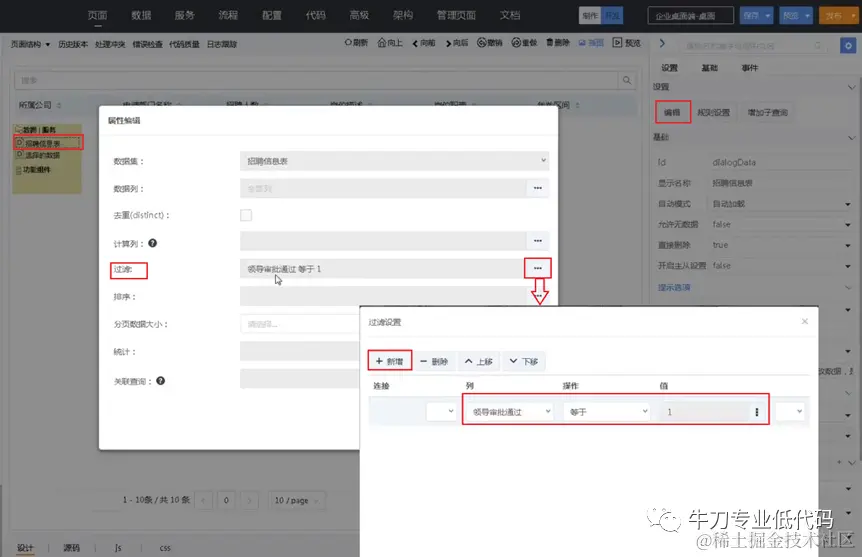Click the 增加子查询 button
Viewport: 862px width, 557px height.
pos(767,112)
